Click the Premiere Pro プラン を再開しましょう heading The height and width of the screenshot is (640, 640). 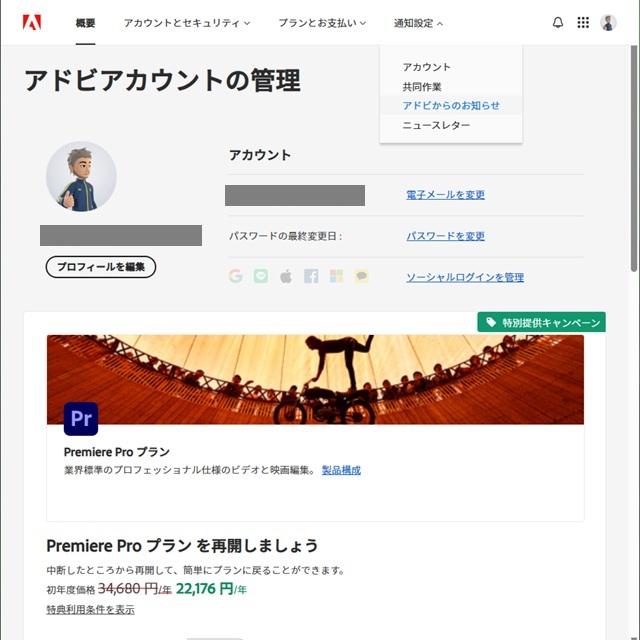coord(182,546)
